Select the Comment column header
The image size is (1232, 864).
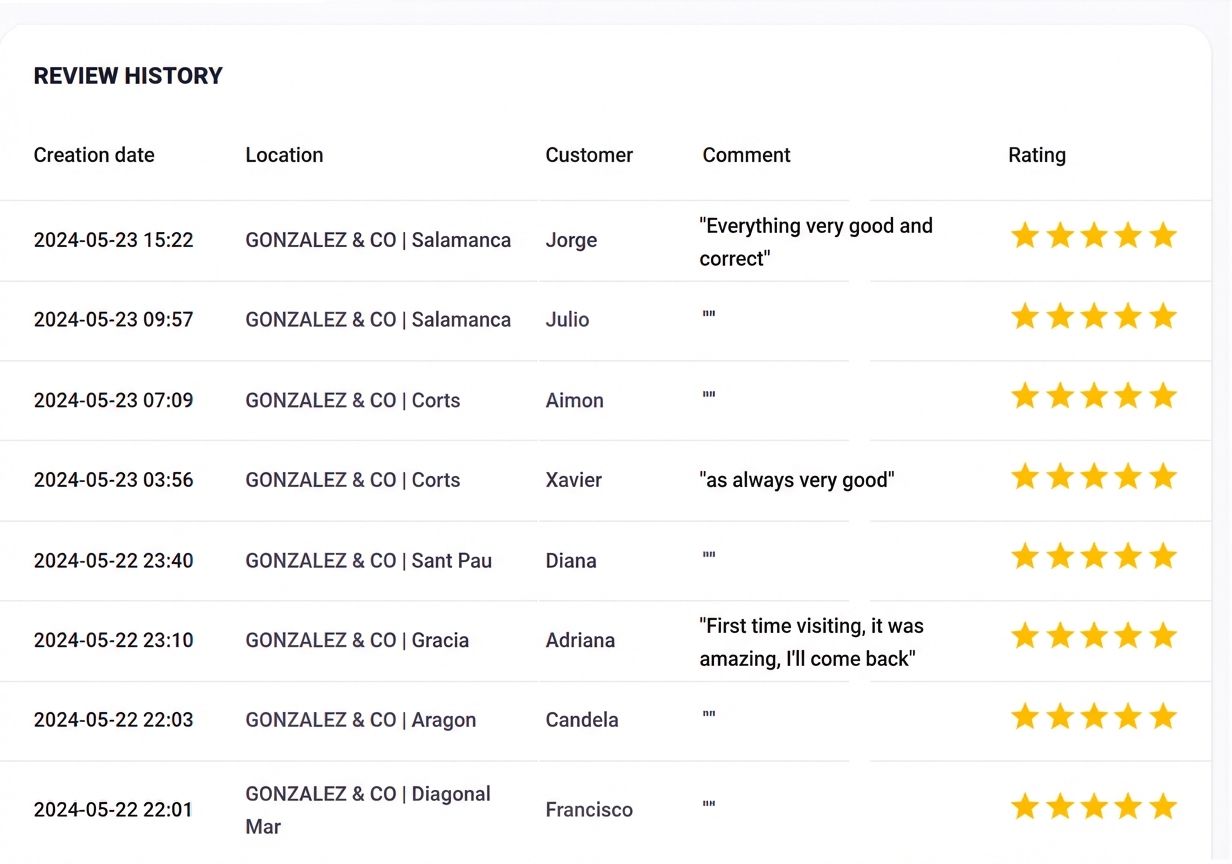pyautogui.click(x=746, y=155)
